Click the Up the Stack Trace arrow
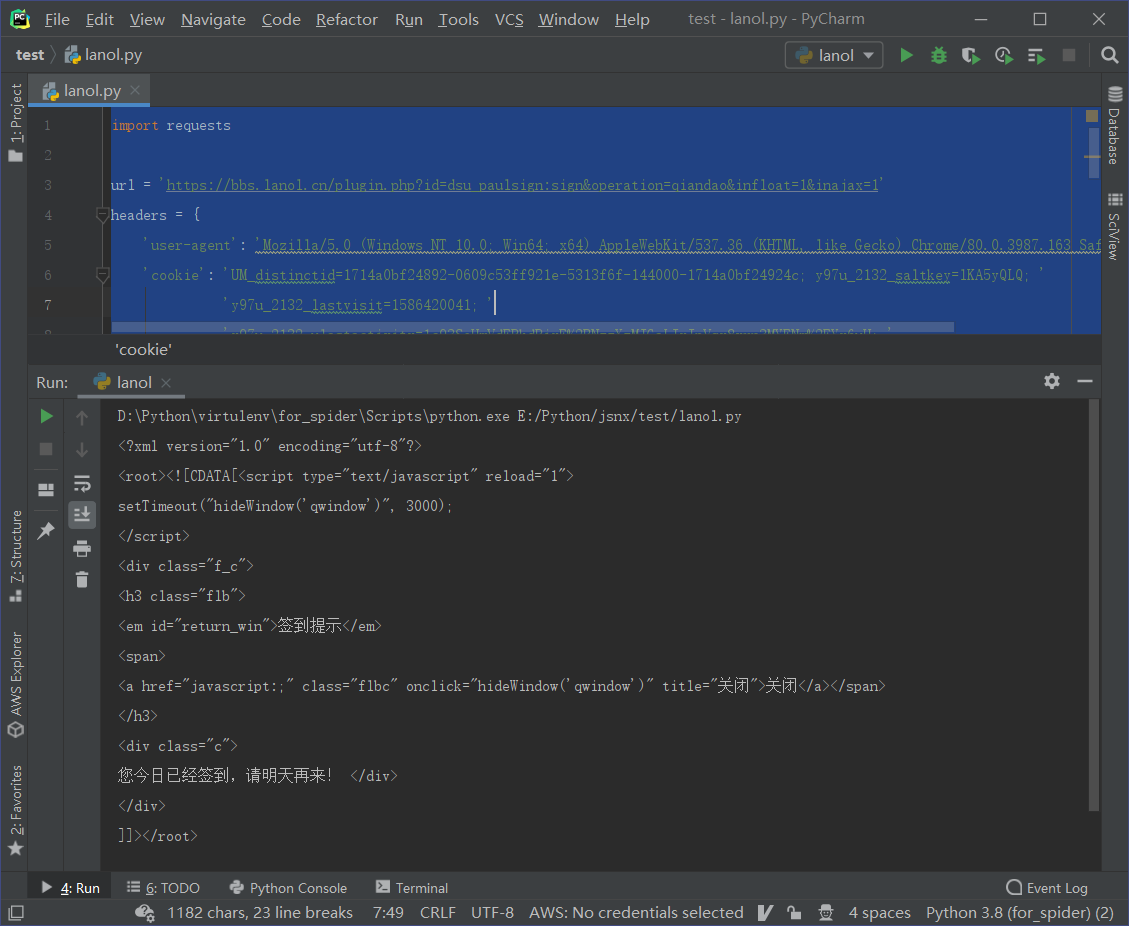 pyautogui.click(x=82, y=418)
